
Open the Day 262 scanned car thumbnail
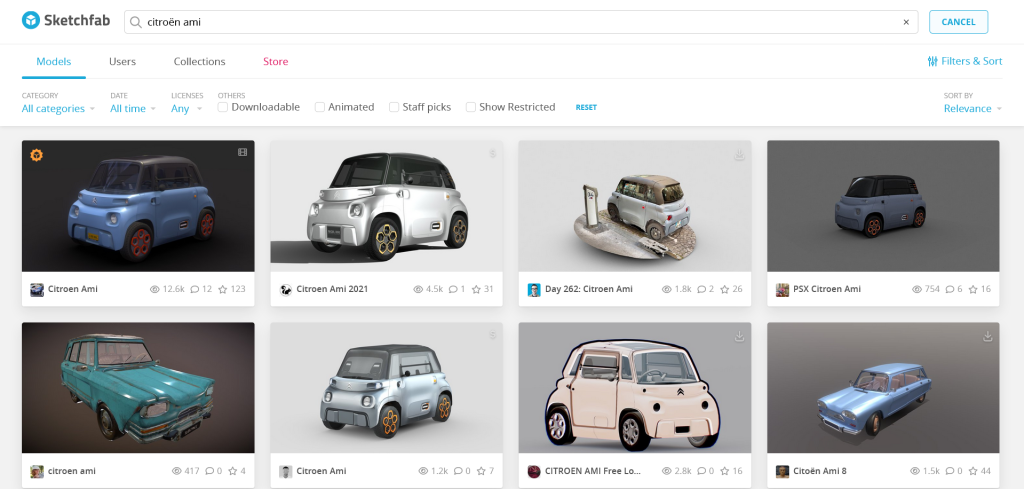click(x=635, y=206)
